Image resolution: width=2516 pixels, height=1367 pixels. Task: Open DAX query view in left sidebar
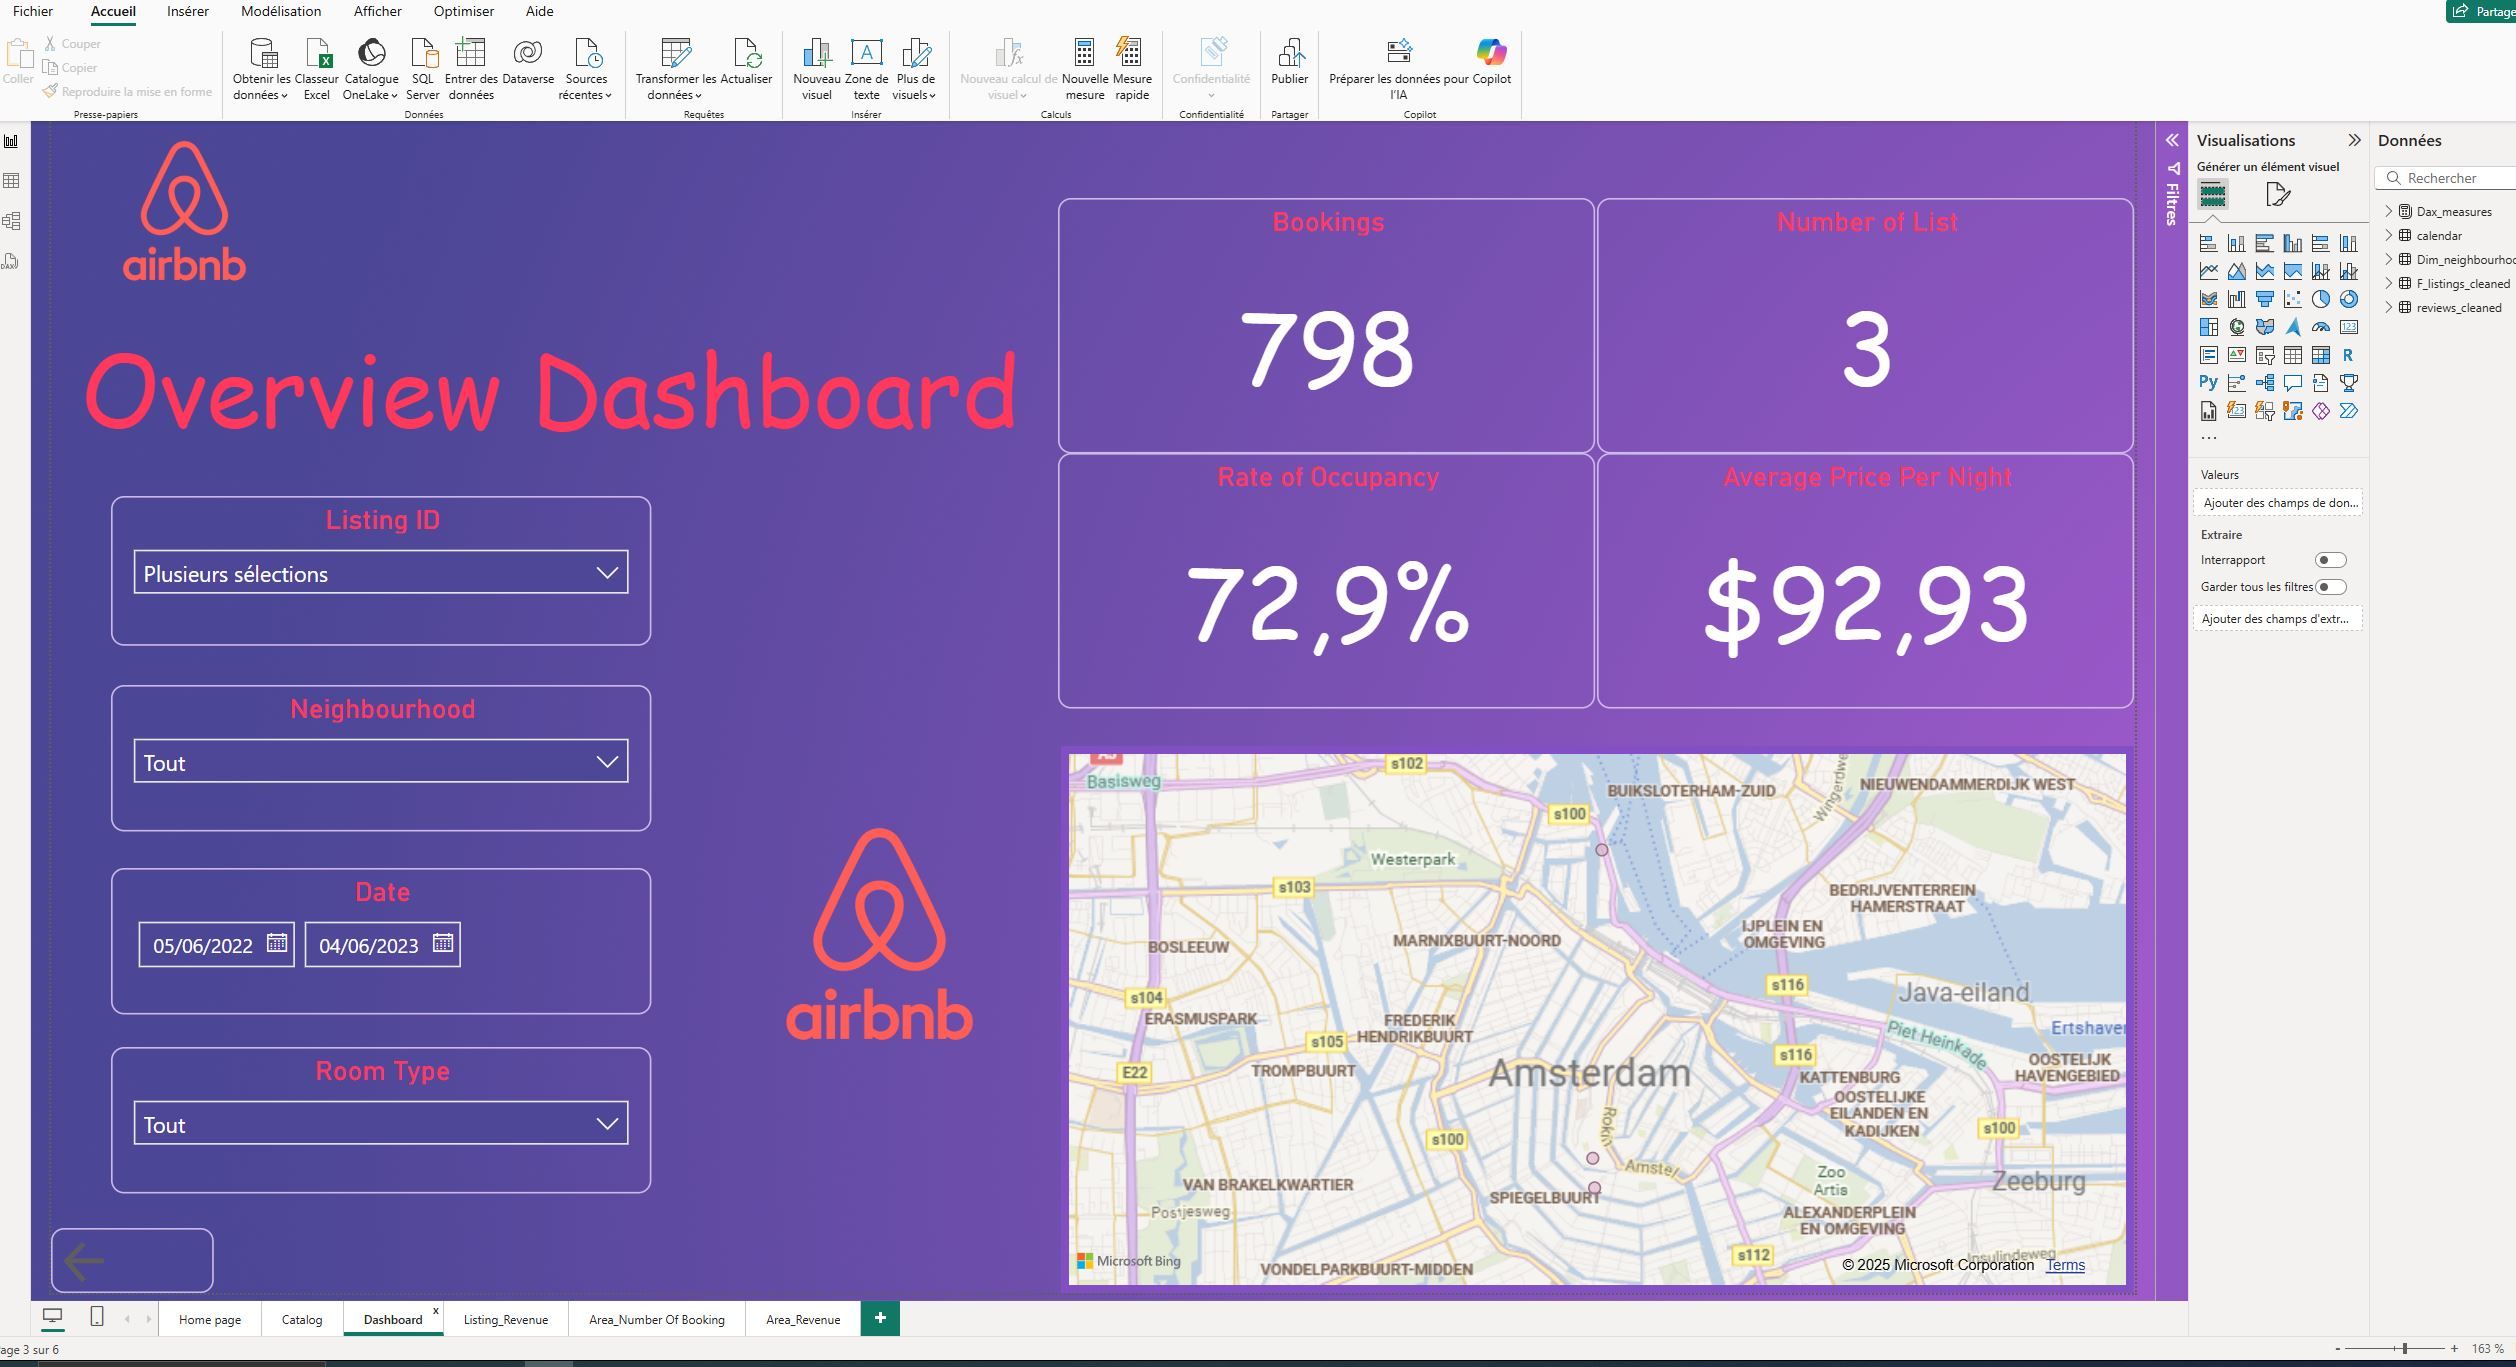point(12,261)
